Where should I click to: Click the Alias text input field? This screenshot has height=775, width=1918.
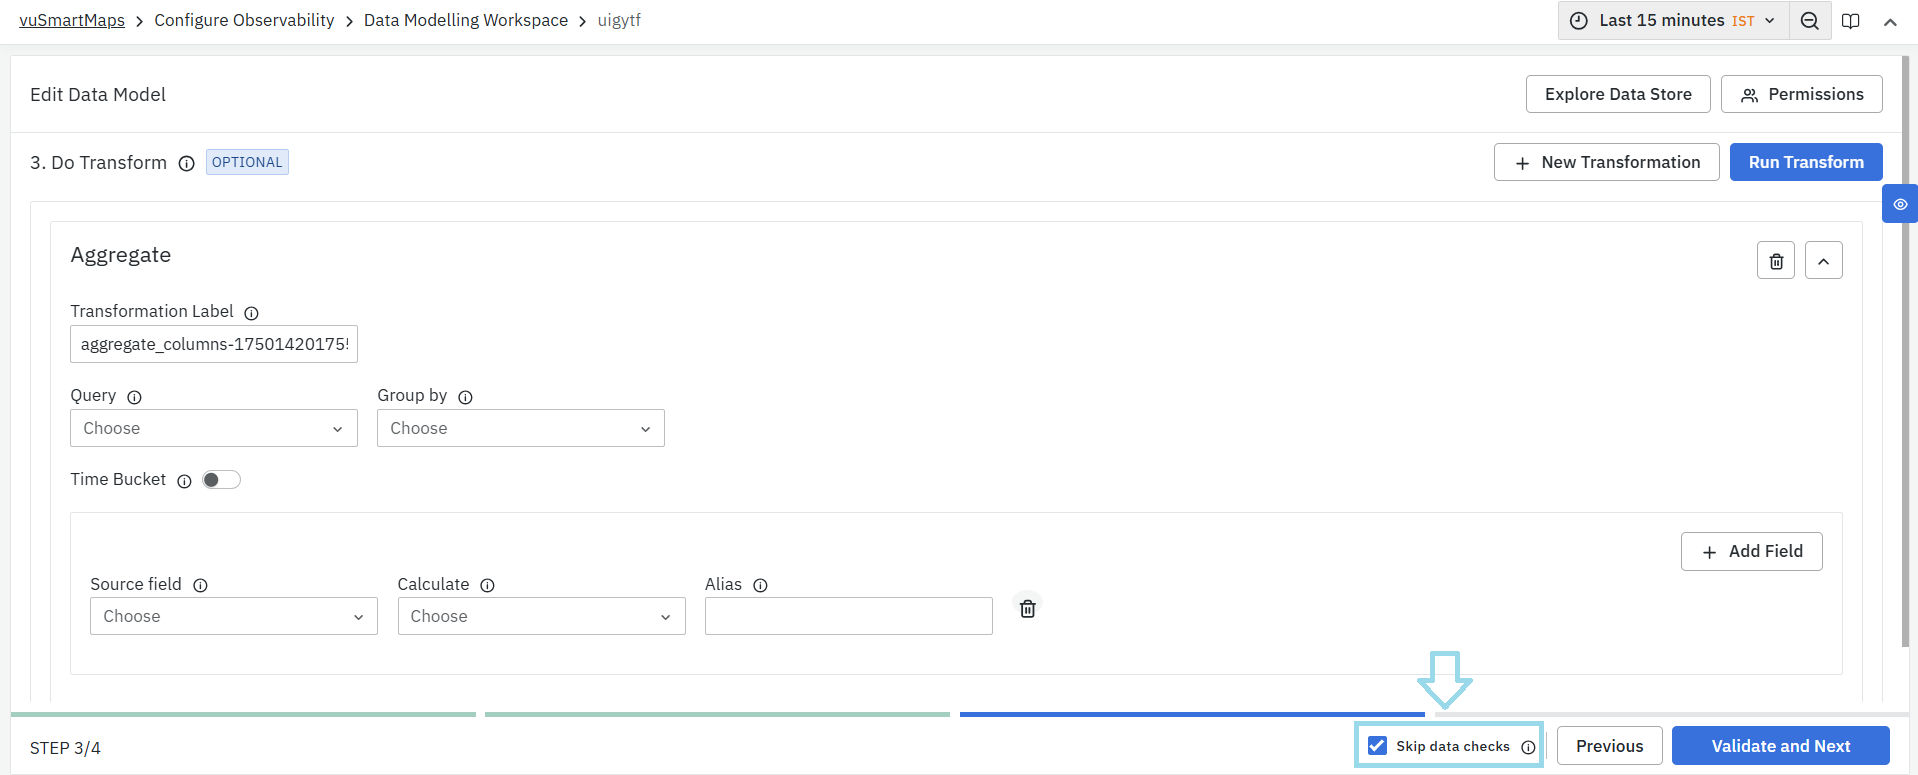pyautogui.click(x=848, y=616)
